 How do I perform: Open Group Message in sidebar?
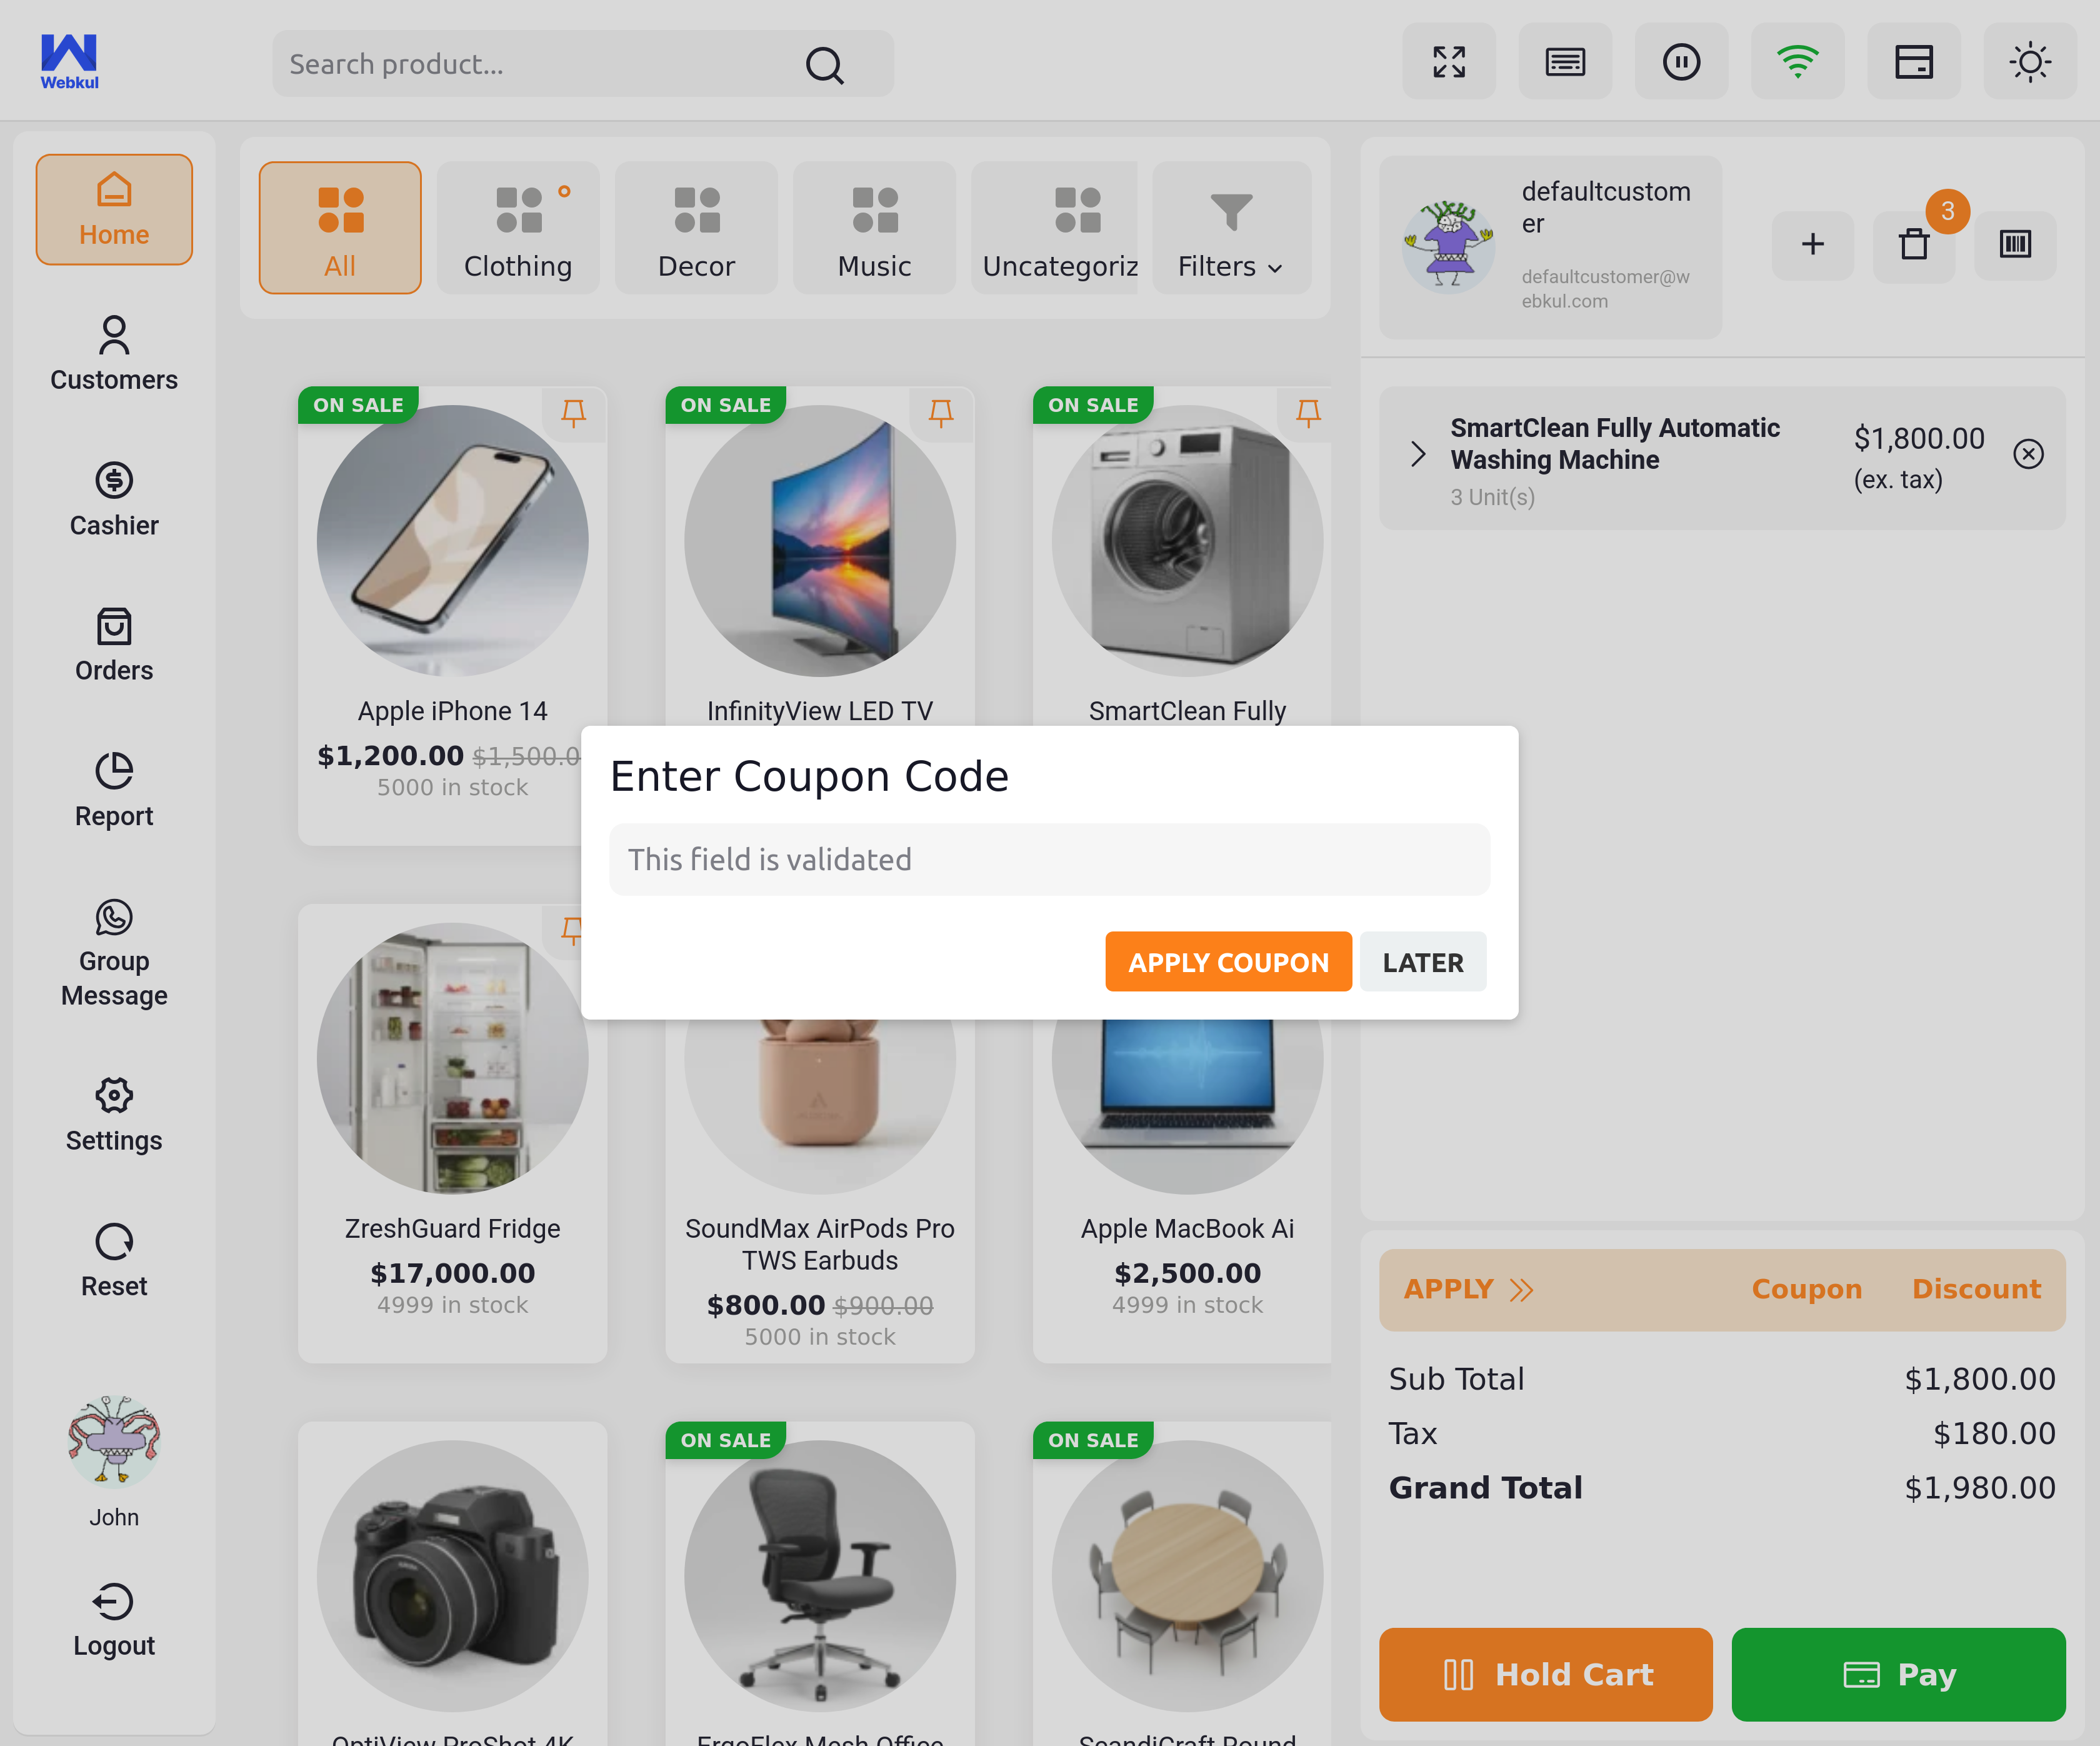click(114, 953)
